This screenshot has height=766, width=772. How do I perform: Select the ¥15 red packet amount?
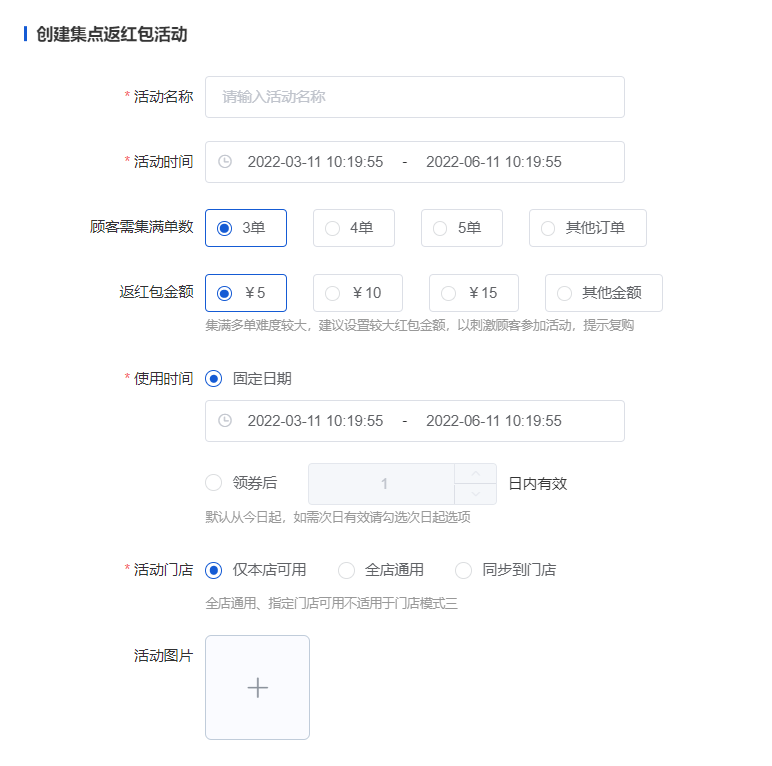coord(474,293)
